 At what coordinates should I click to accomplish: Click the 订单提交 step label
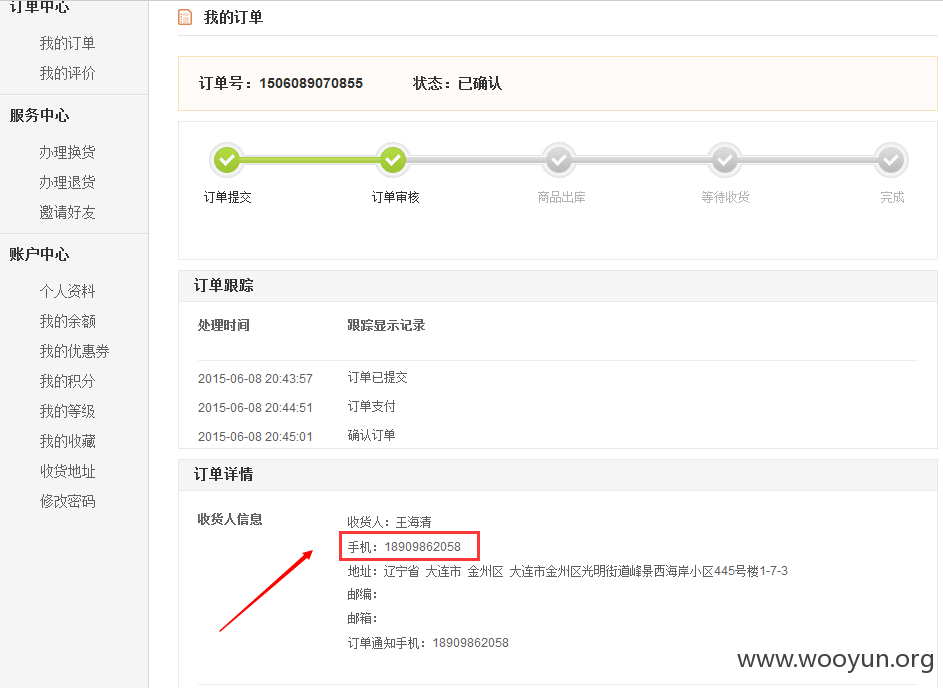coord(227,197)
